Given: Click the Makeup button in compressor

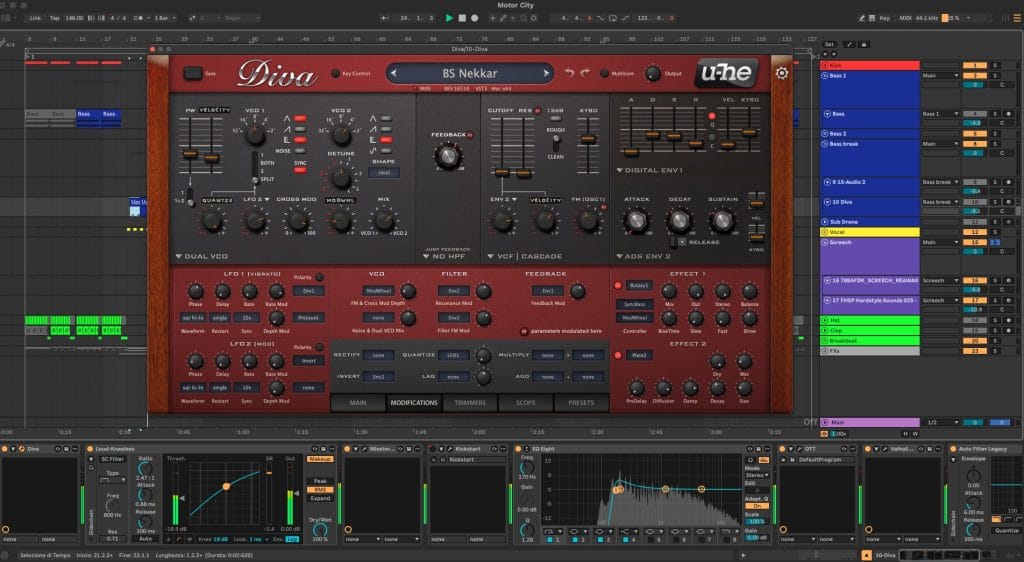Looking at the screenshot, I should coord(320,458).
